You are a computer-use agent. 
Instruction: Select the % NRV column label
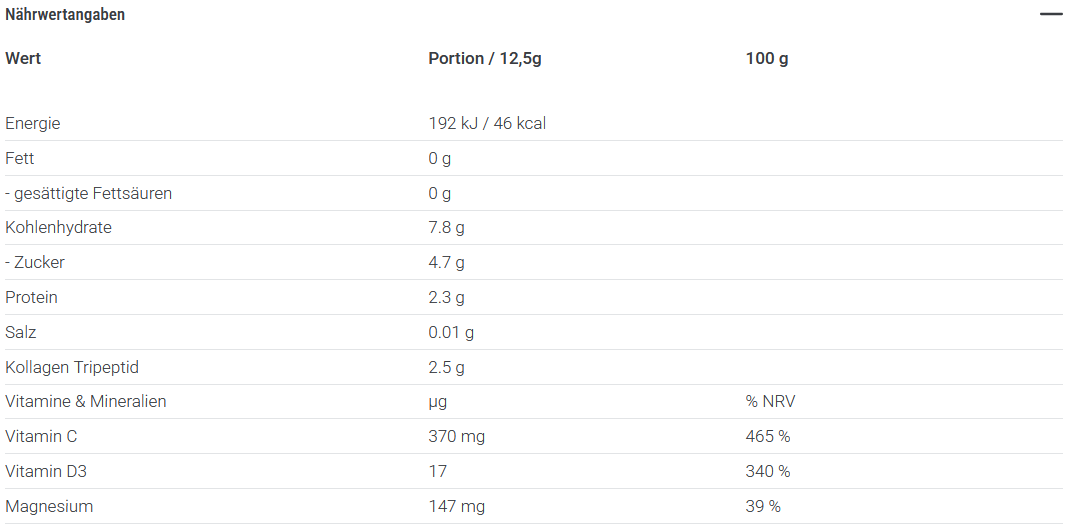click(x=771, y=401)
